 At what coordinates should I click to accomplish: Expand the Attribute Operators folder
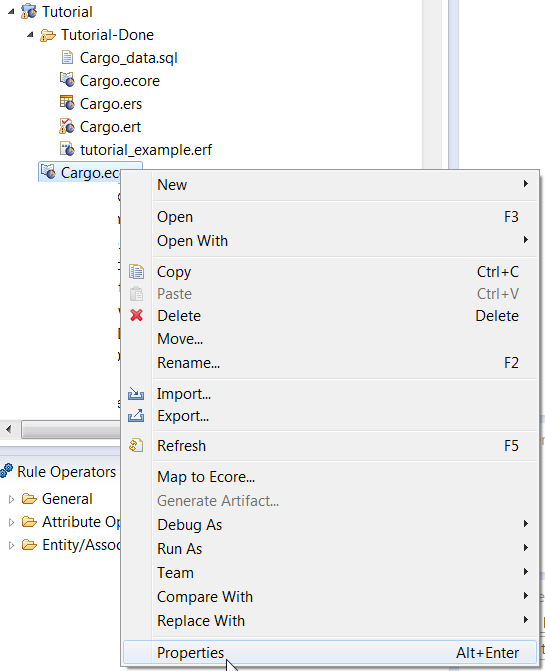pyautogui.click(x=12, y=523)
